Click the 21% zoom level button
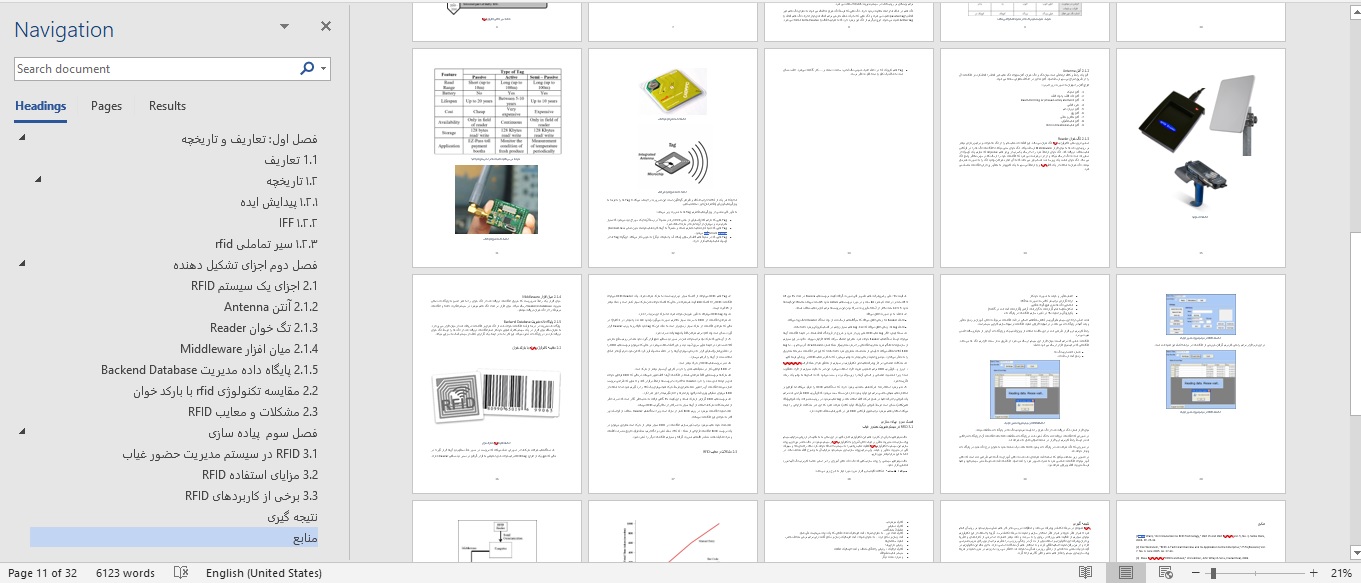Image resolution: width=1361 pixels, height=583 pixels. coord(1339,573)
